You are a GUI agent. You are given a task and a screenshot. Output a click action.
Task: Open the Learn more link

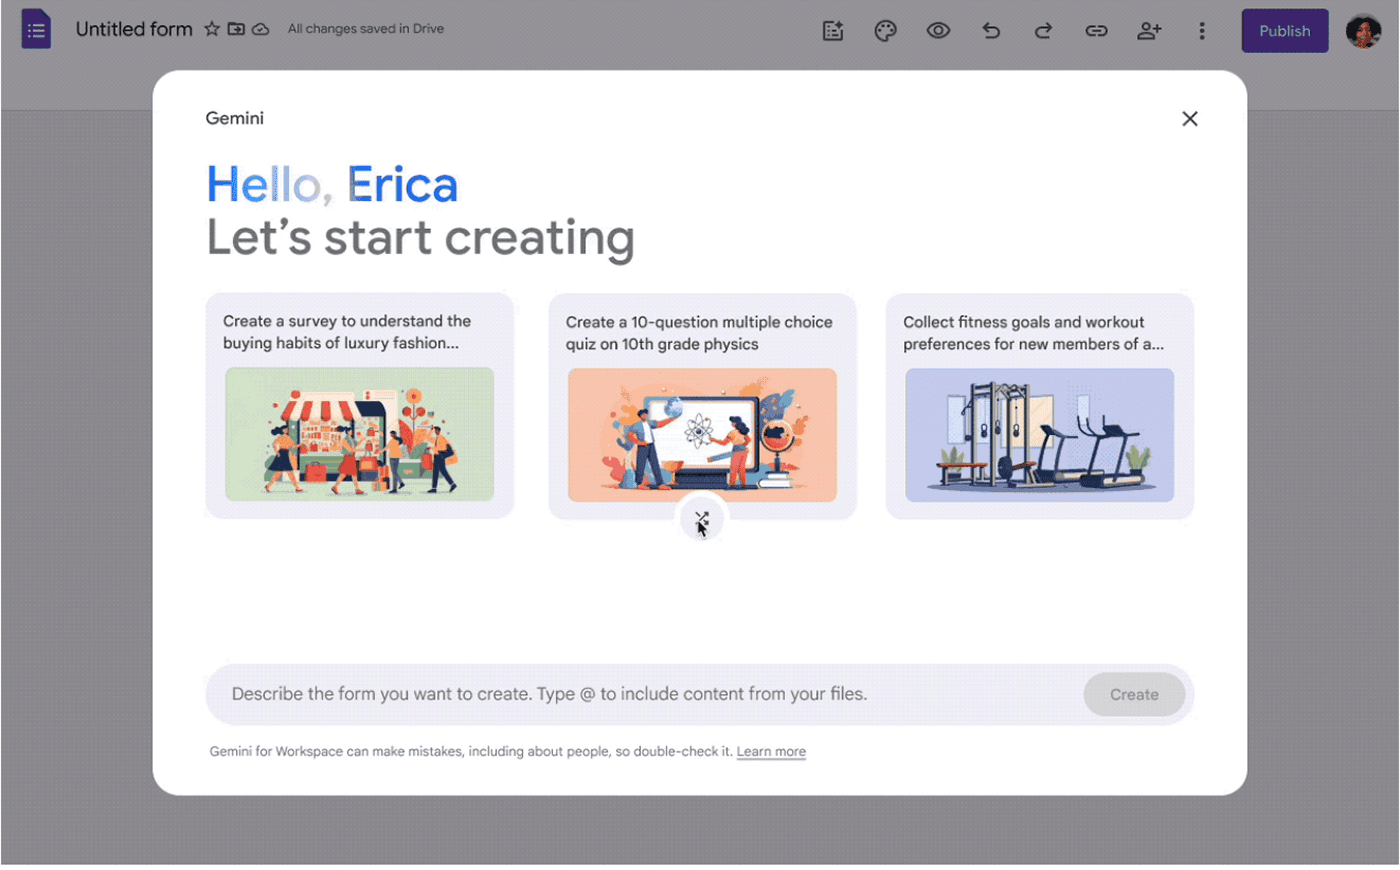771,752
